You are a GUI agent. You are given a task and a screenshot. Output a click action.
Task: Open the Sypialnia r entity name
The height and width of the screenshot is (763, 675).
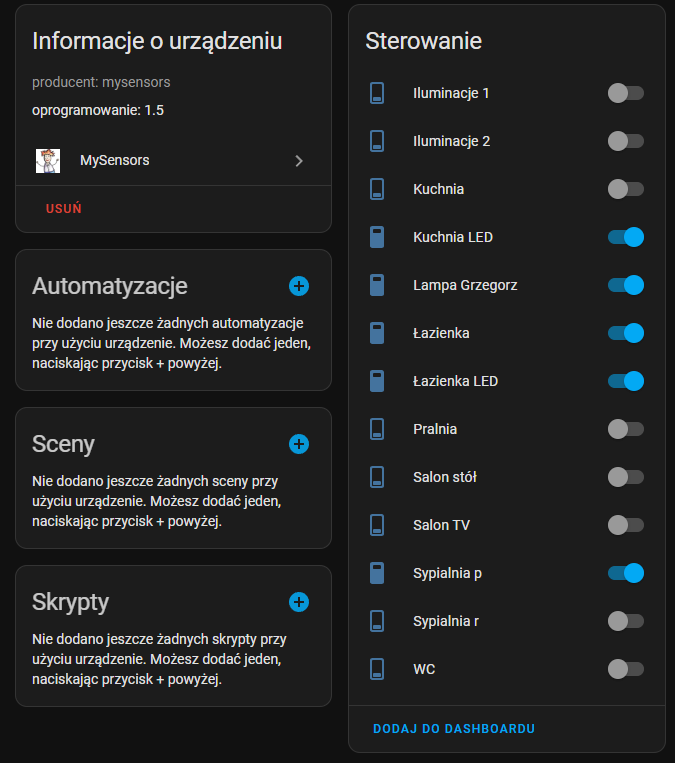click(x=446, y=621)
